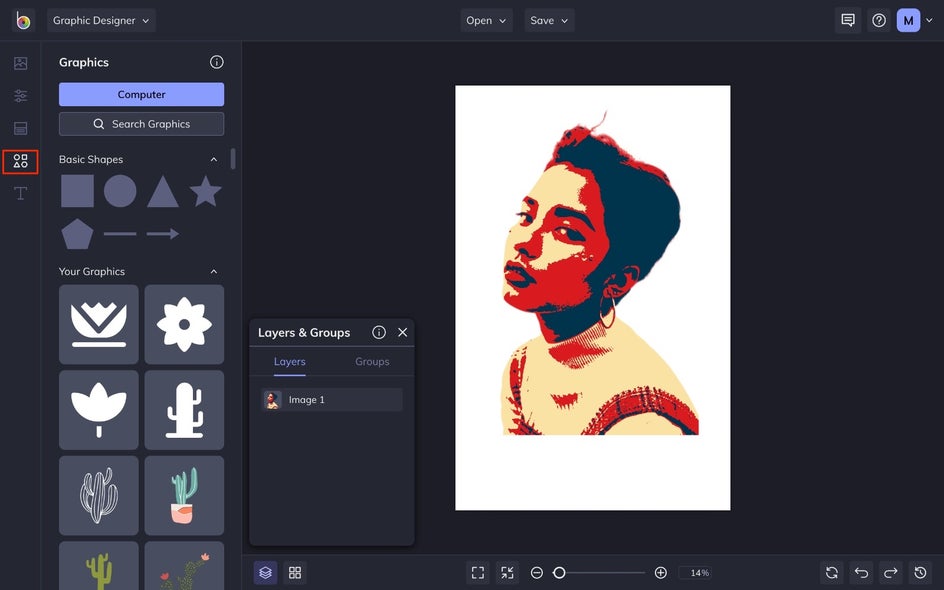The height and width of the screenshot is (590, 944).
Task: Click the M user avatar
Action: [x=908, y=20]
